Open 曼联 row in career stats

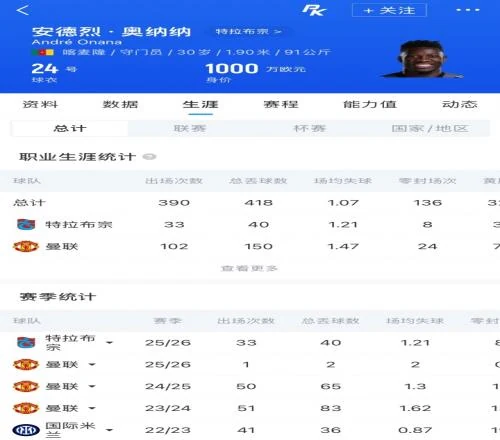(x=250, y=246)
